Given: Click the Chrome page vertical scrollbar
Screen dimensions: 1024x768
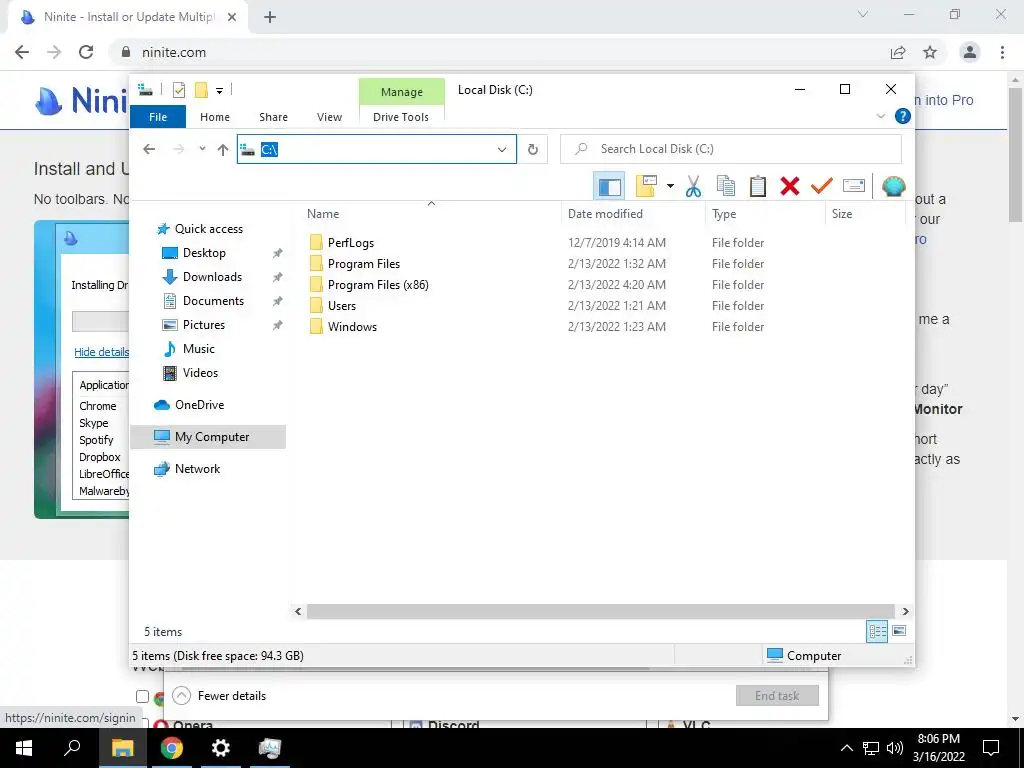Looking at the screenshot, I should [x=1016, y=154].
